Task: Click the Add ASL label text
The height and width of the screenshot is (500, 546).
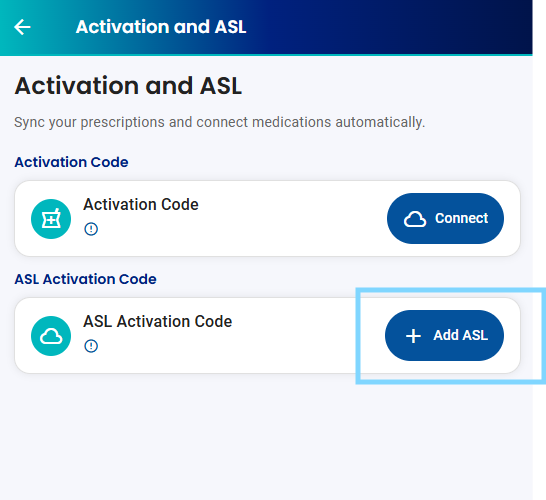Action: click(x=460, y=335)
